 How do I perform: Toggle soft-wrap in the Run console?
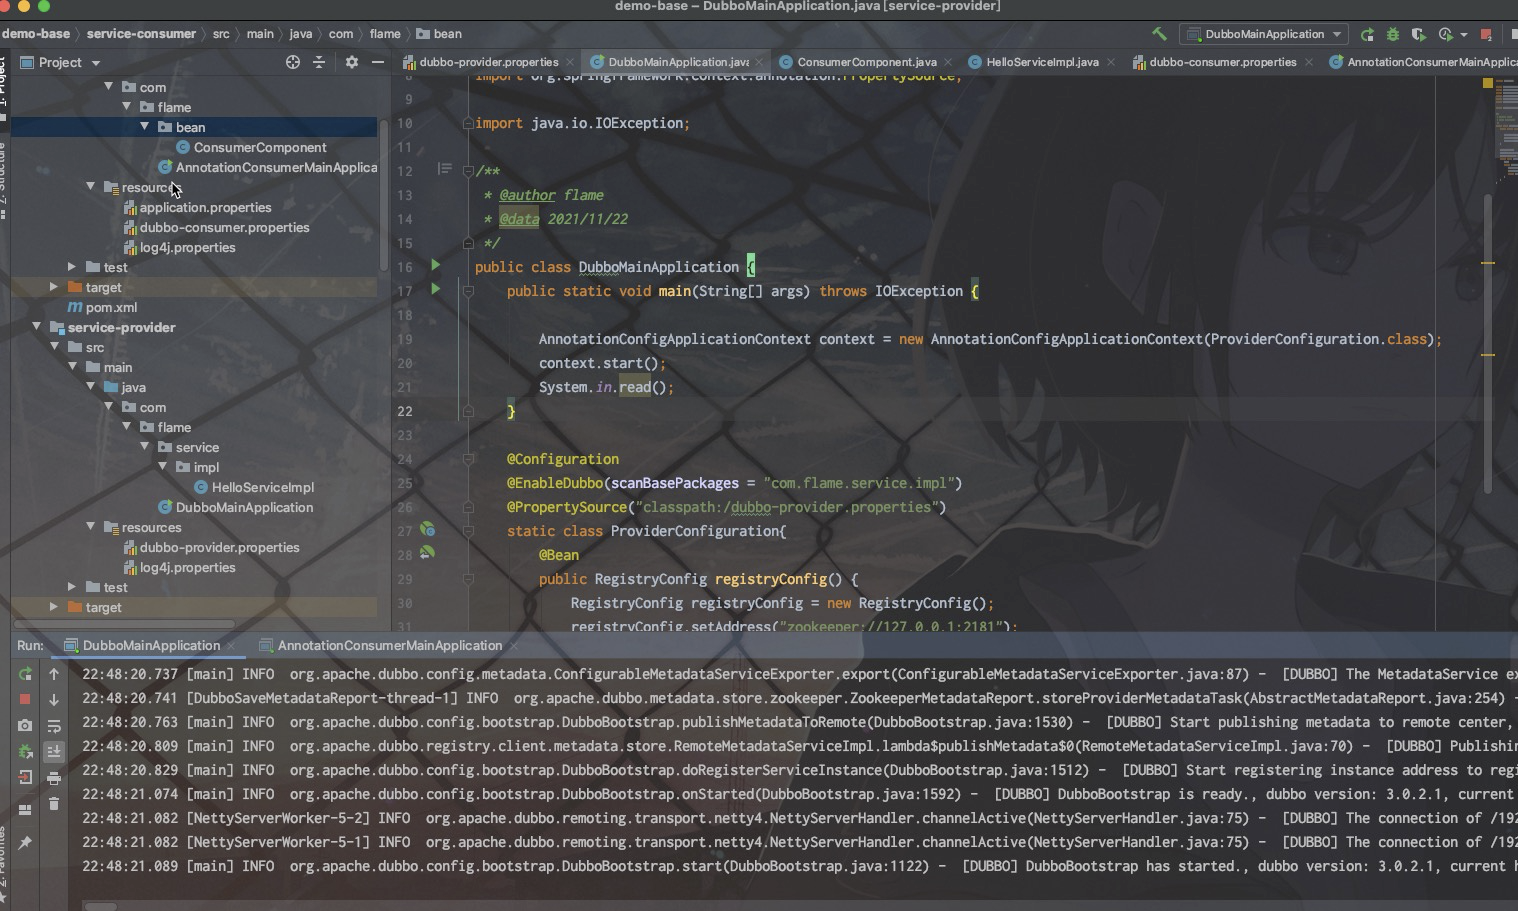coord(54,725)
